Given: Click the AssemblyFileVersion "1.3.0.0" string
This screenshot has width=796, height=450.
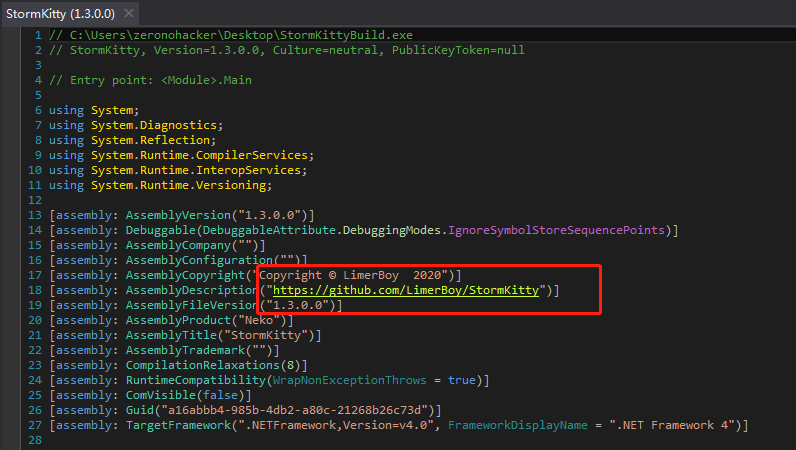Looking at the screenshot, I should coord(297,305).
